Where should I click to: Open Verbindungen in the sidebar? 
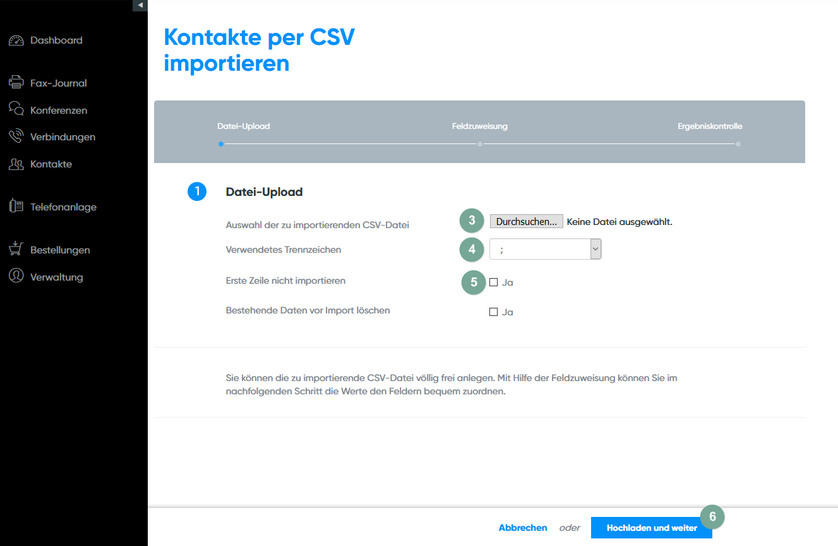coord(63,137)
